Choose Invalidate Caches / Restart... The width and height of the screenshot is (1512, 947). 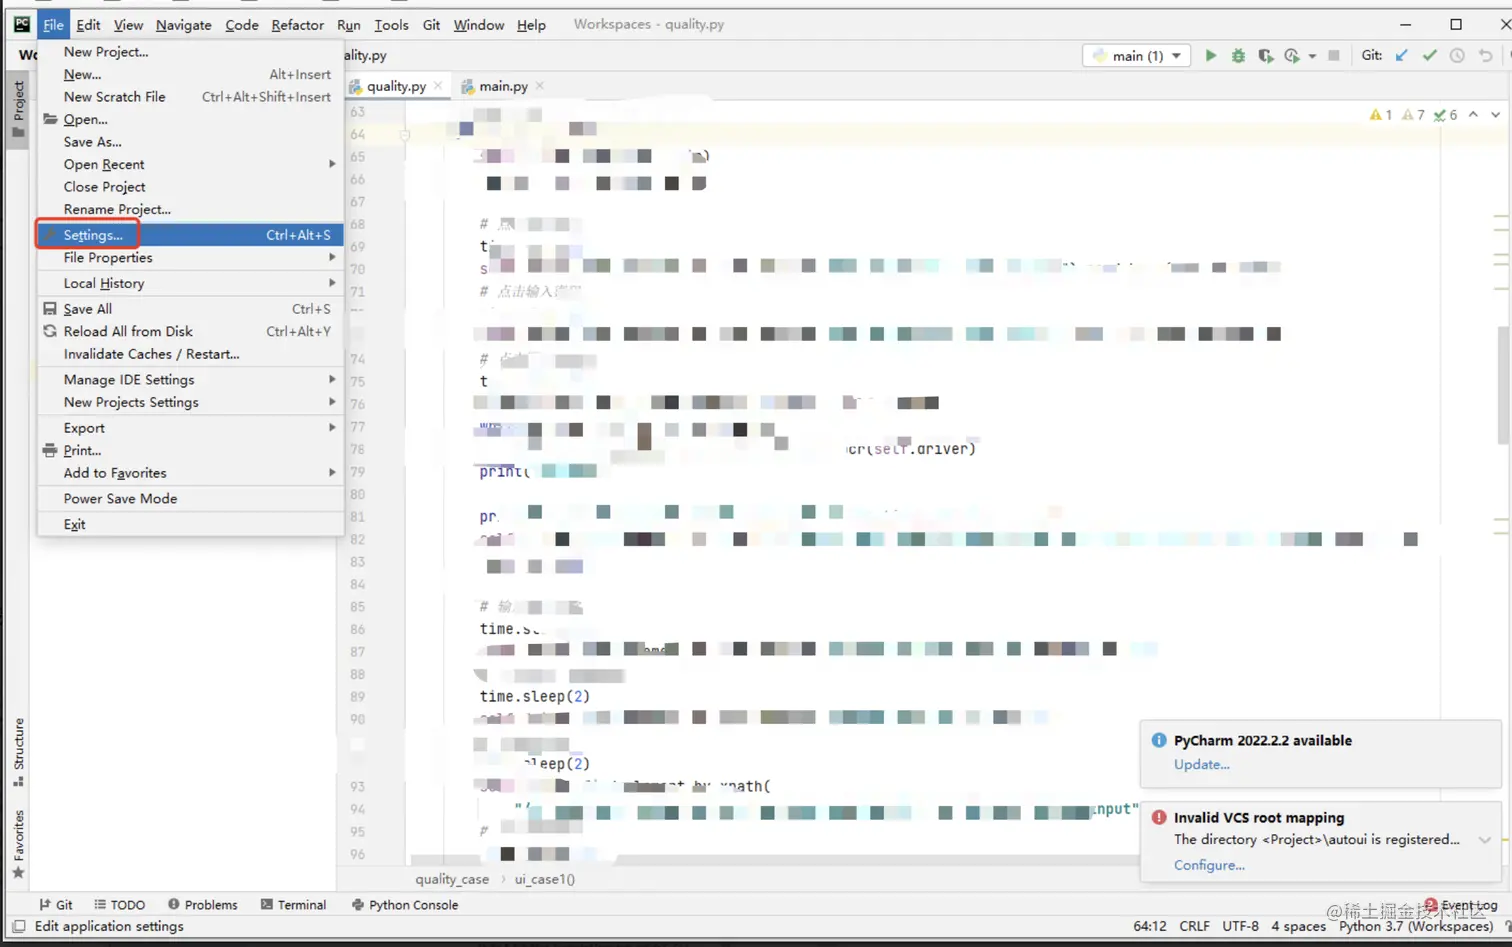(190, 354)
